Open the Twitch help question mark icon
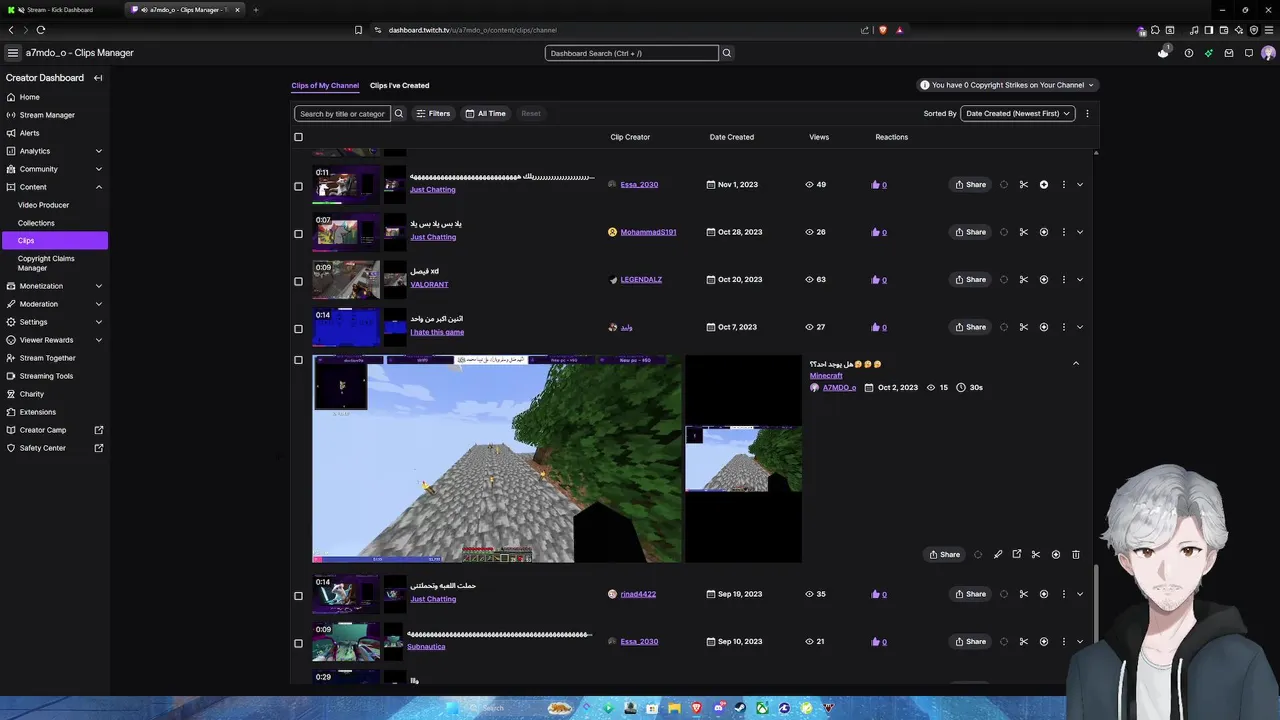 [x=1188, y=53]
